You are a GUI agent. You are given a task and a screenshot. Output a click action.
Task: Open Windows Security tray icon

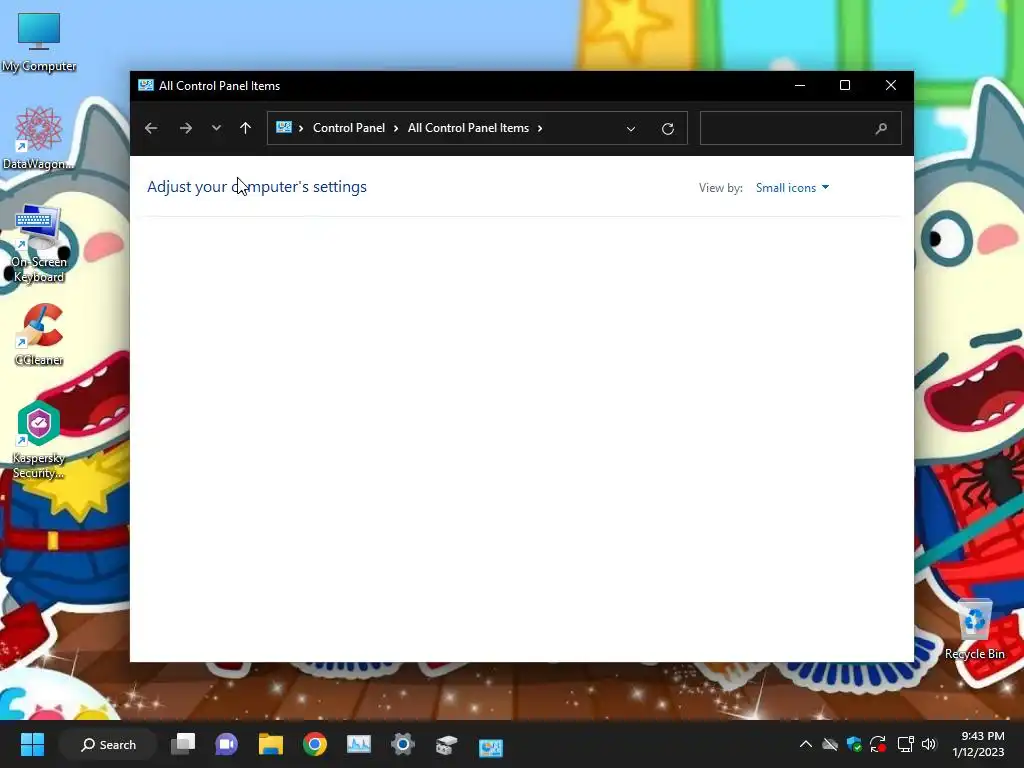(x=854, y=744)
